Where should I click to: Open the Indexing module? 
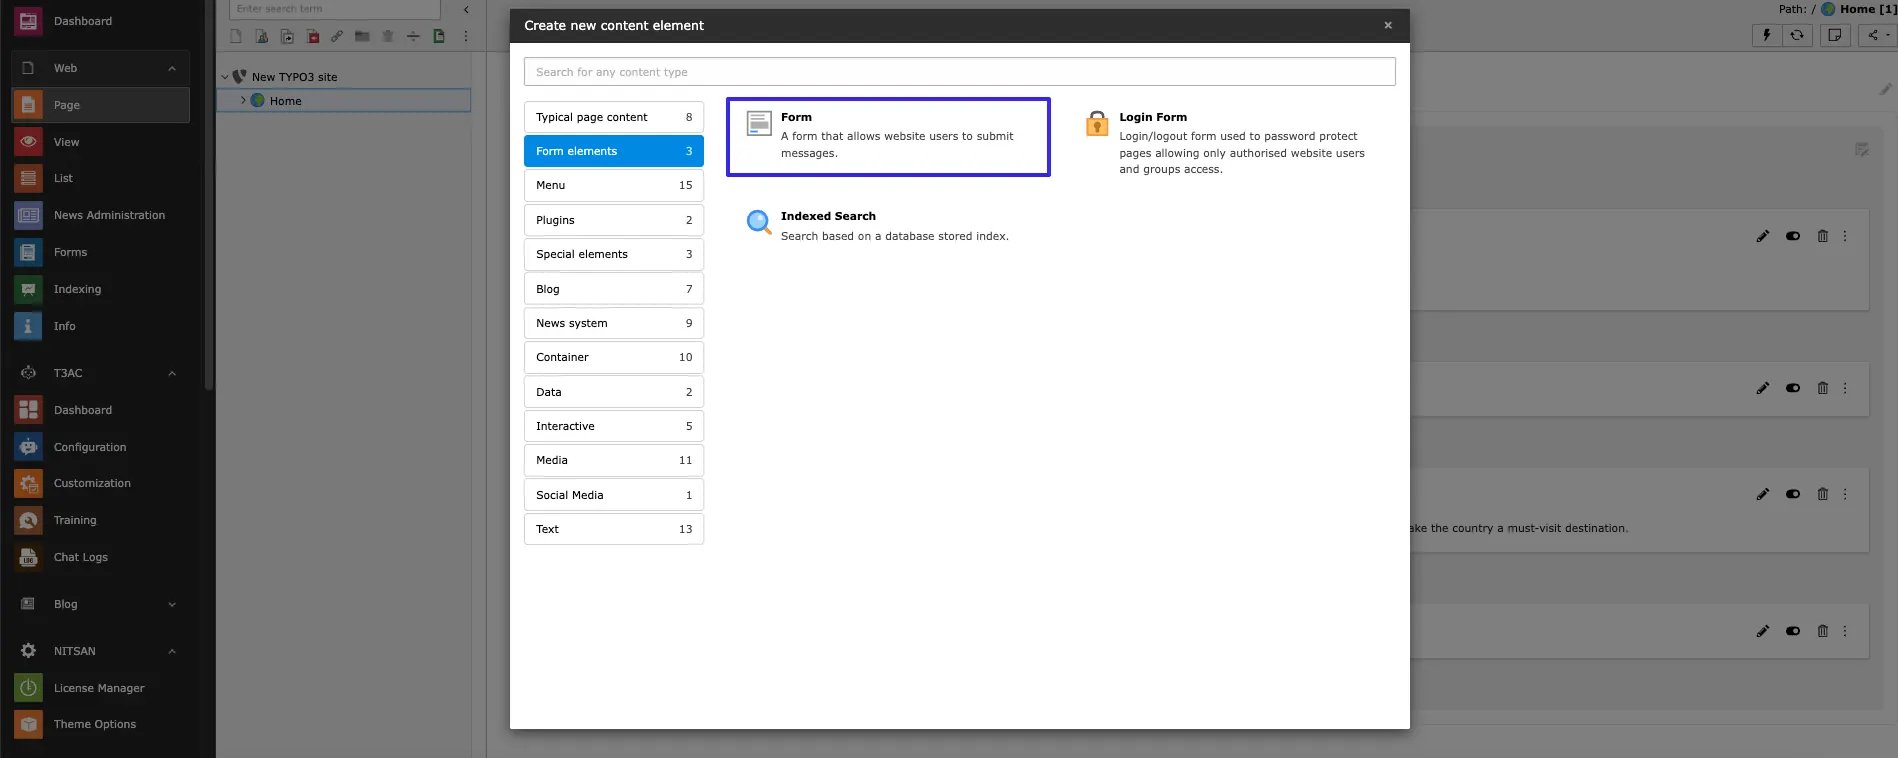(x=100, y=289)
